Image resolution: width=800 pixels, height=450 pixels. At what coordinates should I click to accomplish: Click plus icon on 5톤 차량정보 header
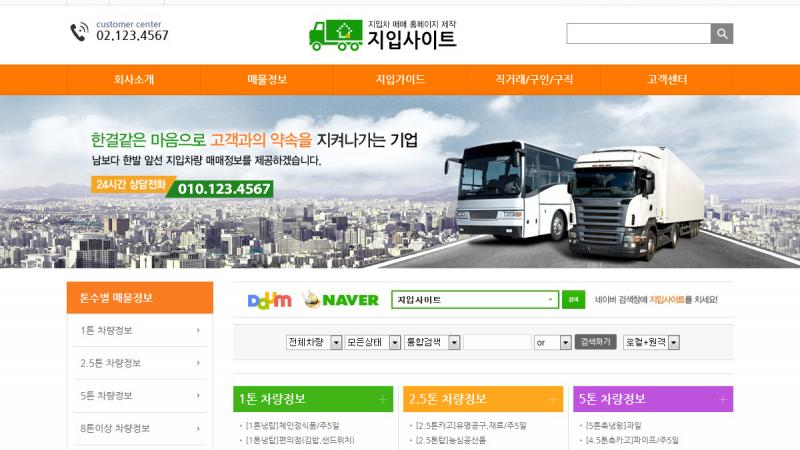click(722, 399)
